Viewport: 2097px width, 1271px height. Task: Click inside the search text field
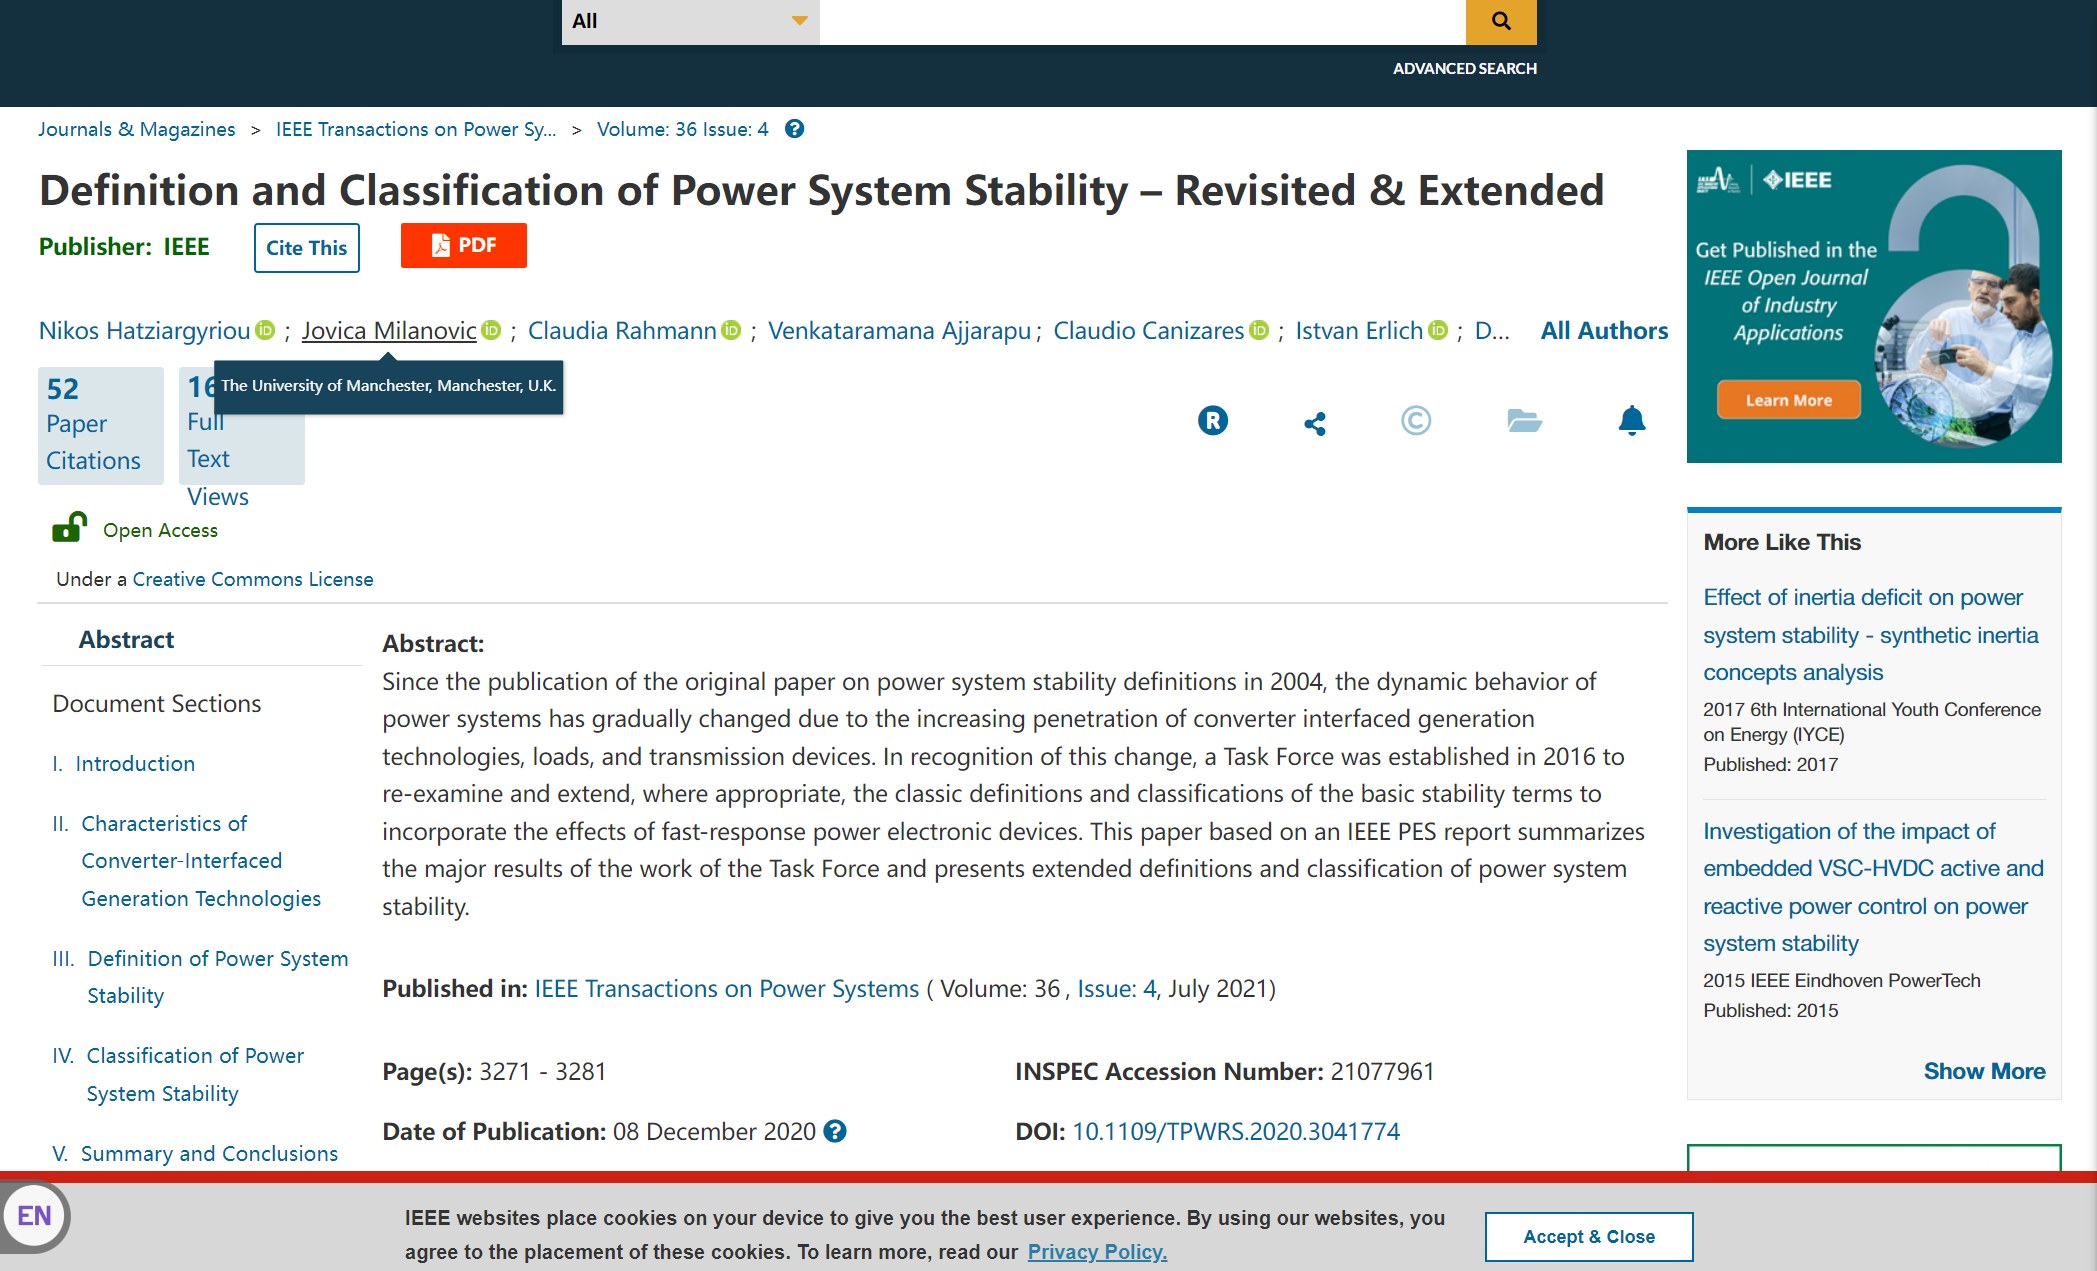click(x=1142, y=21)
